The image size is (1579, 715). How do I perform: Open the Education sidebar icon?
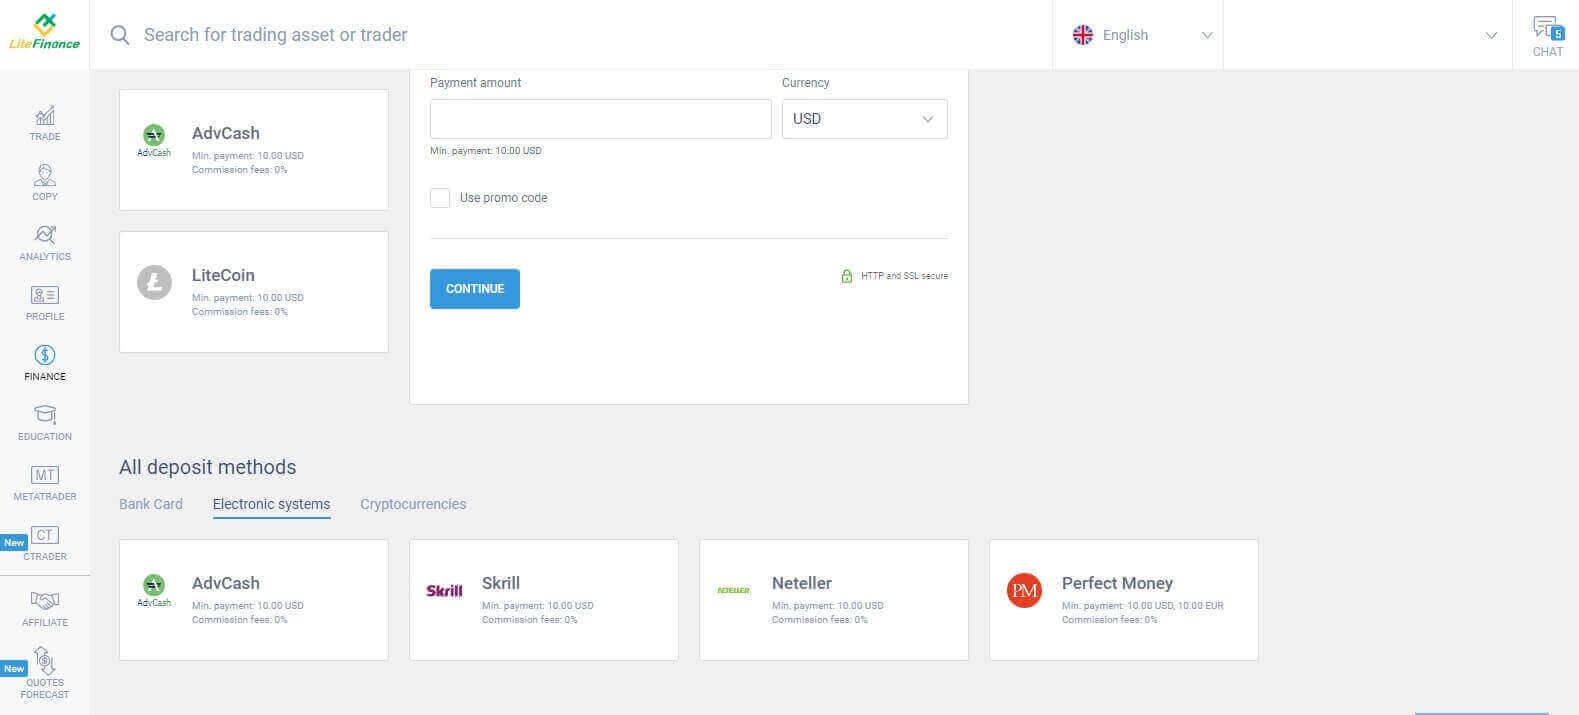(45, 416)
